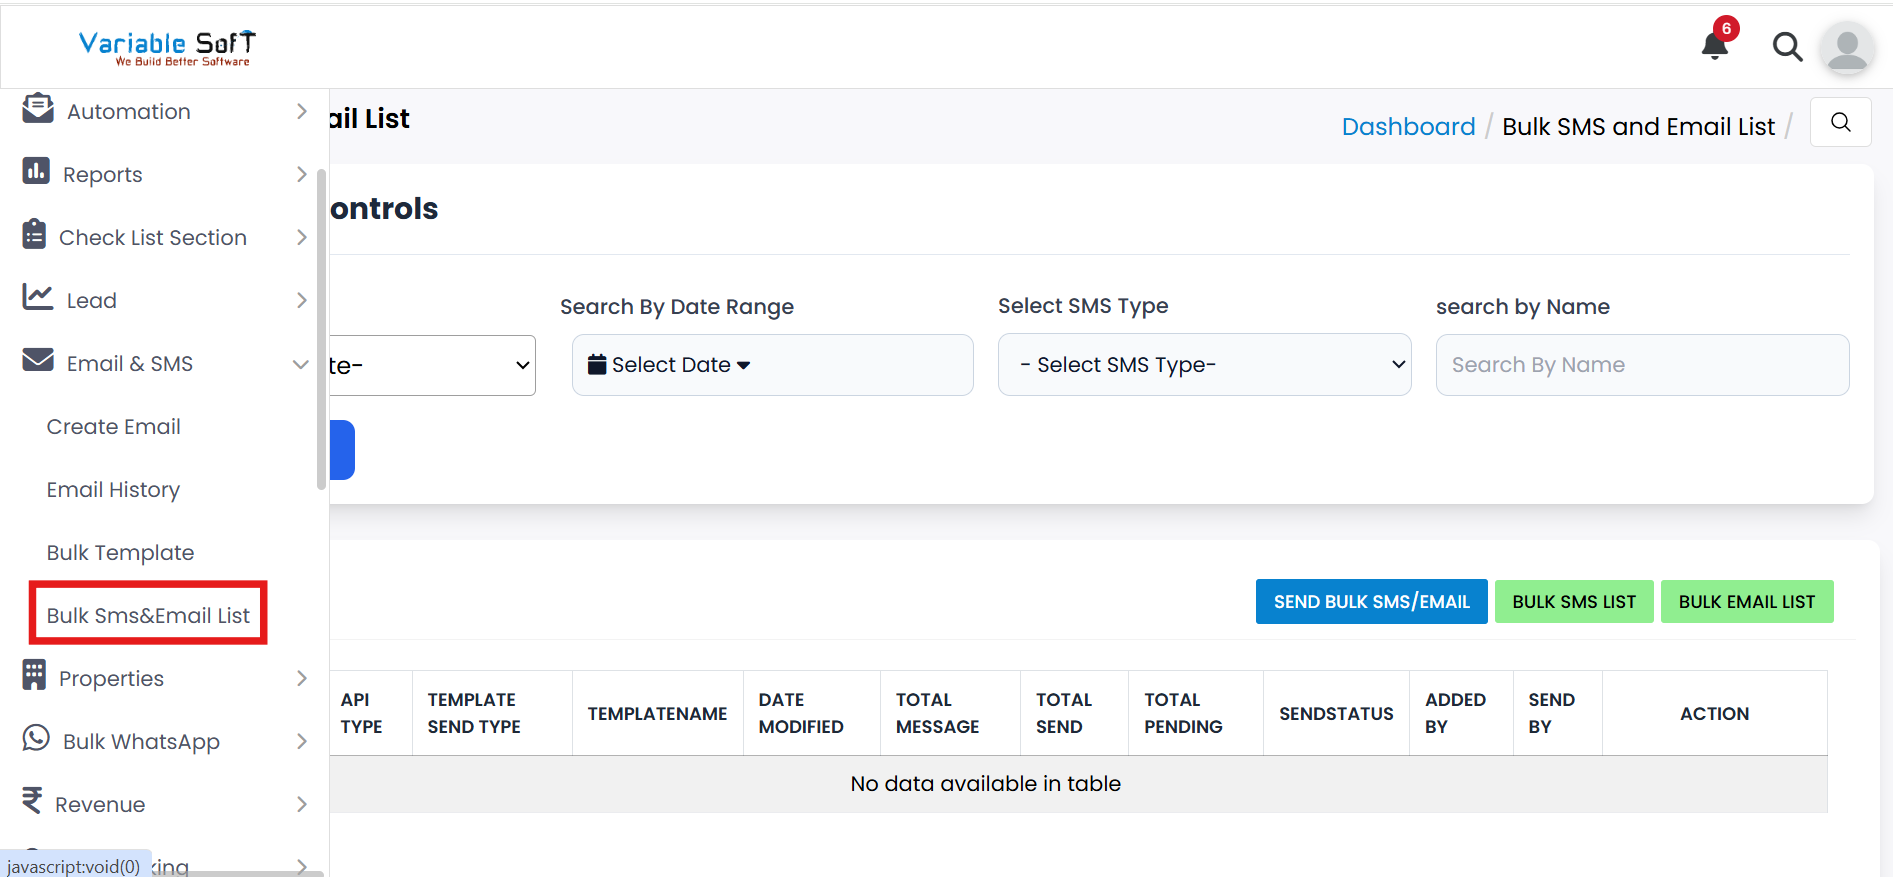Viewport: 1893px width, 877px height.
Task: Open Bulk Sms&Email List menu item
Action: pos(148,615)
